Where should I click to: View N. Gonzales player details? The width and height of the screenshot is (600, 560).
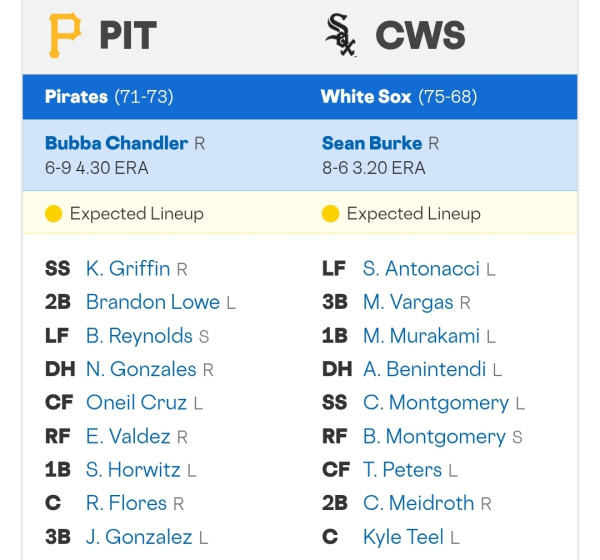point(141,369)
